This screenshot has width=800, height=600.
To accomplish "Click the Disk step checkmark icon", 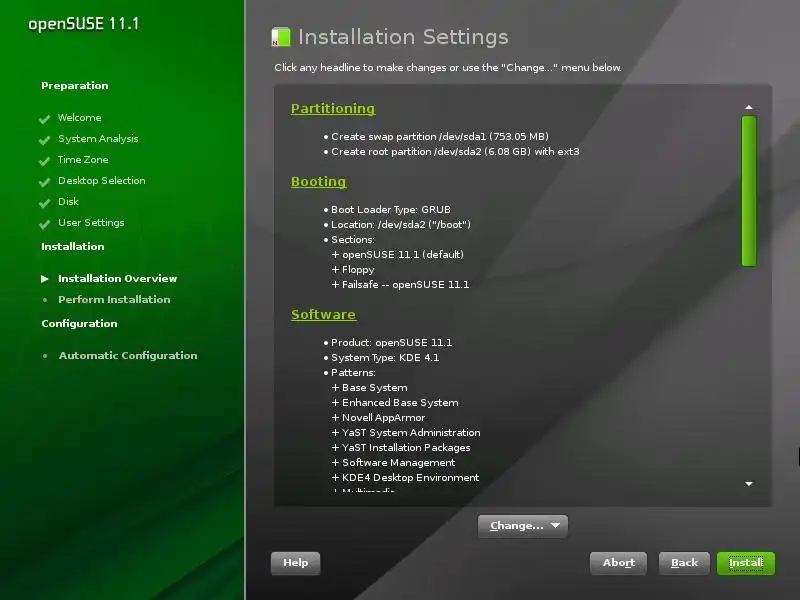I will click(x=44, y=203).
